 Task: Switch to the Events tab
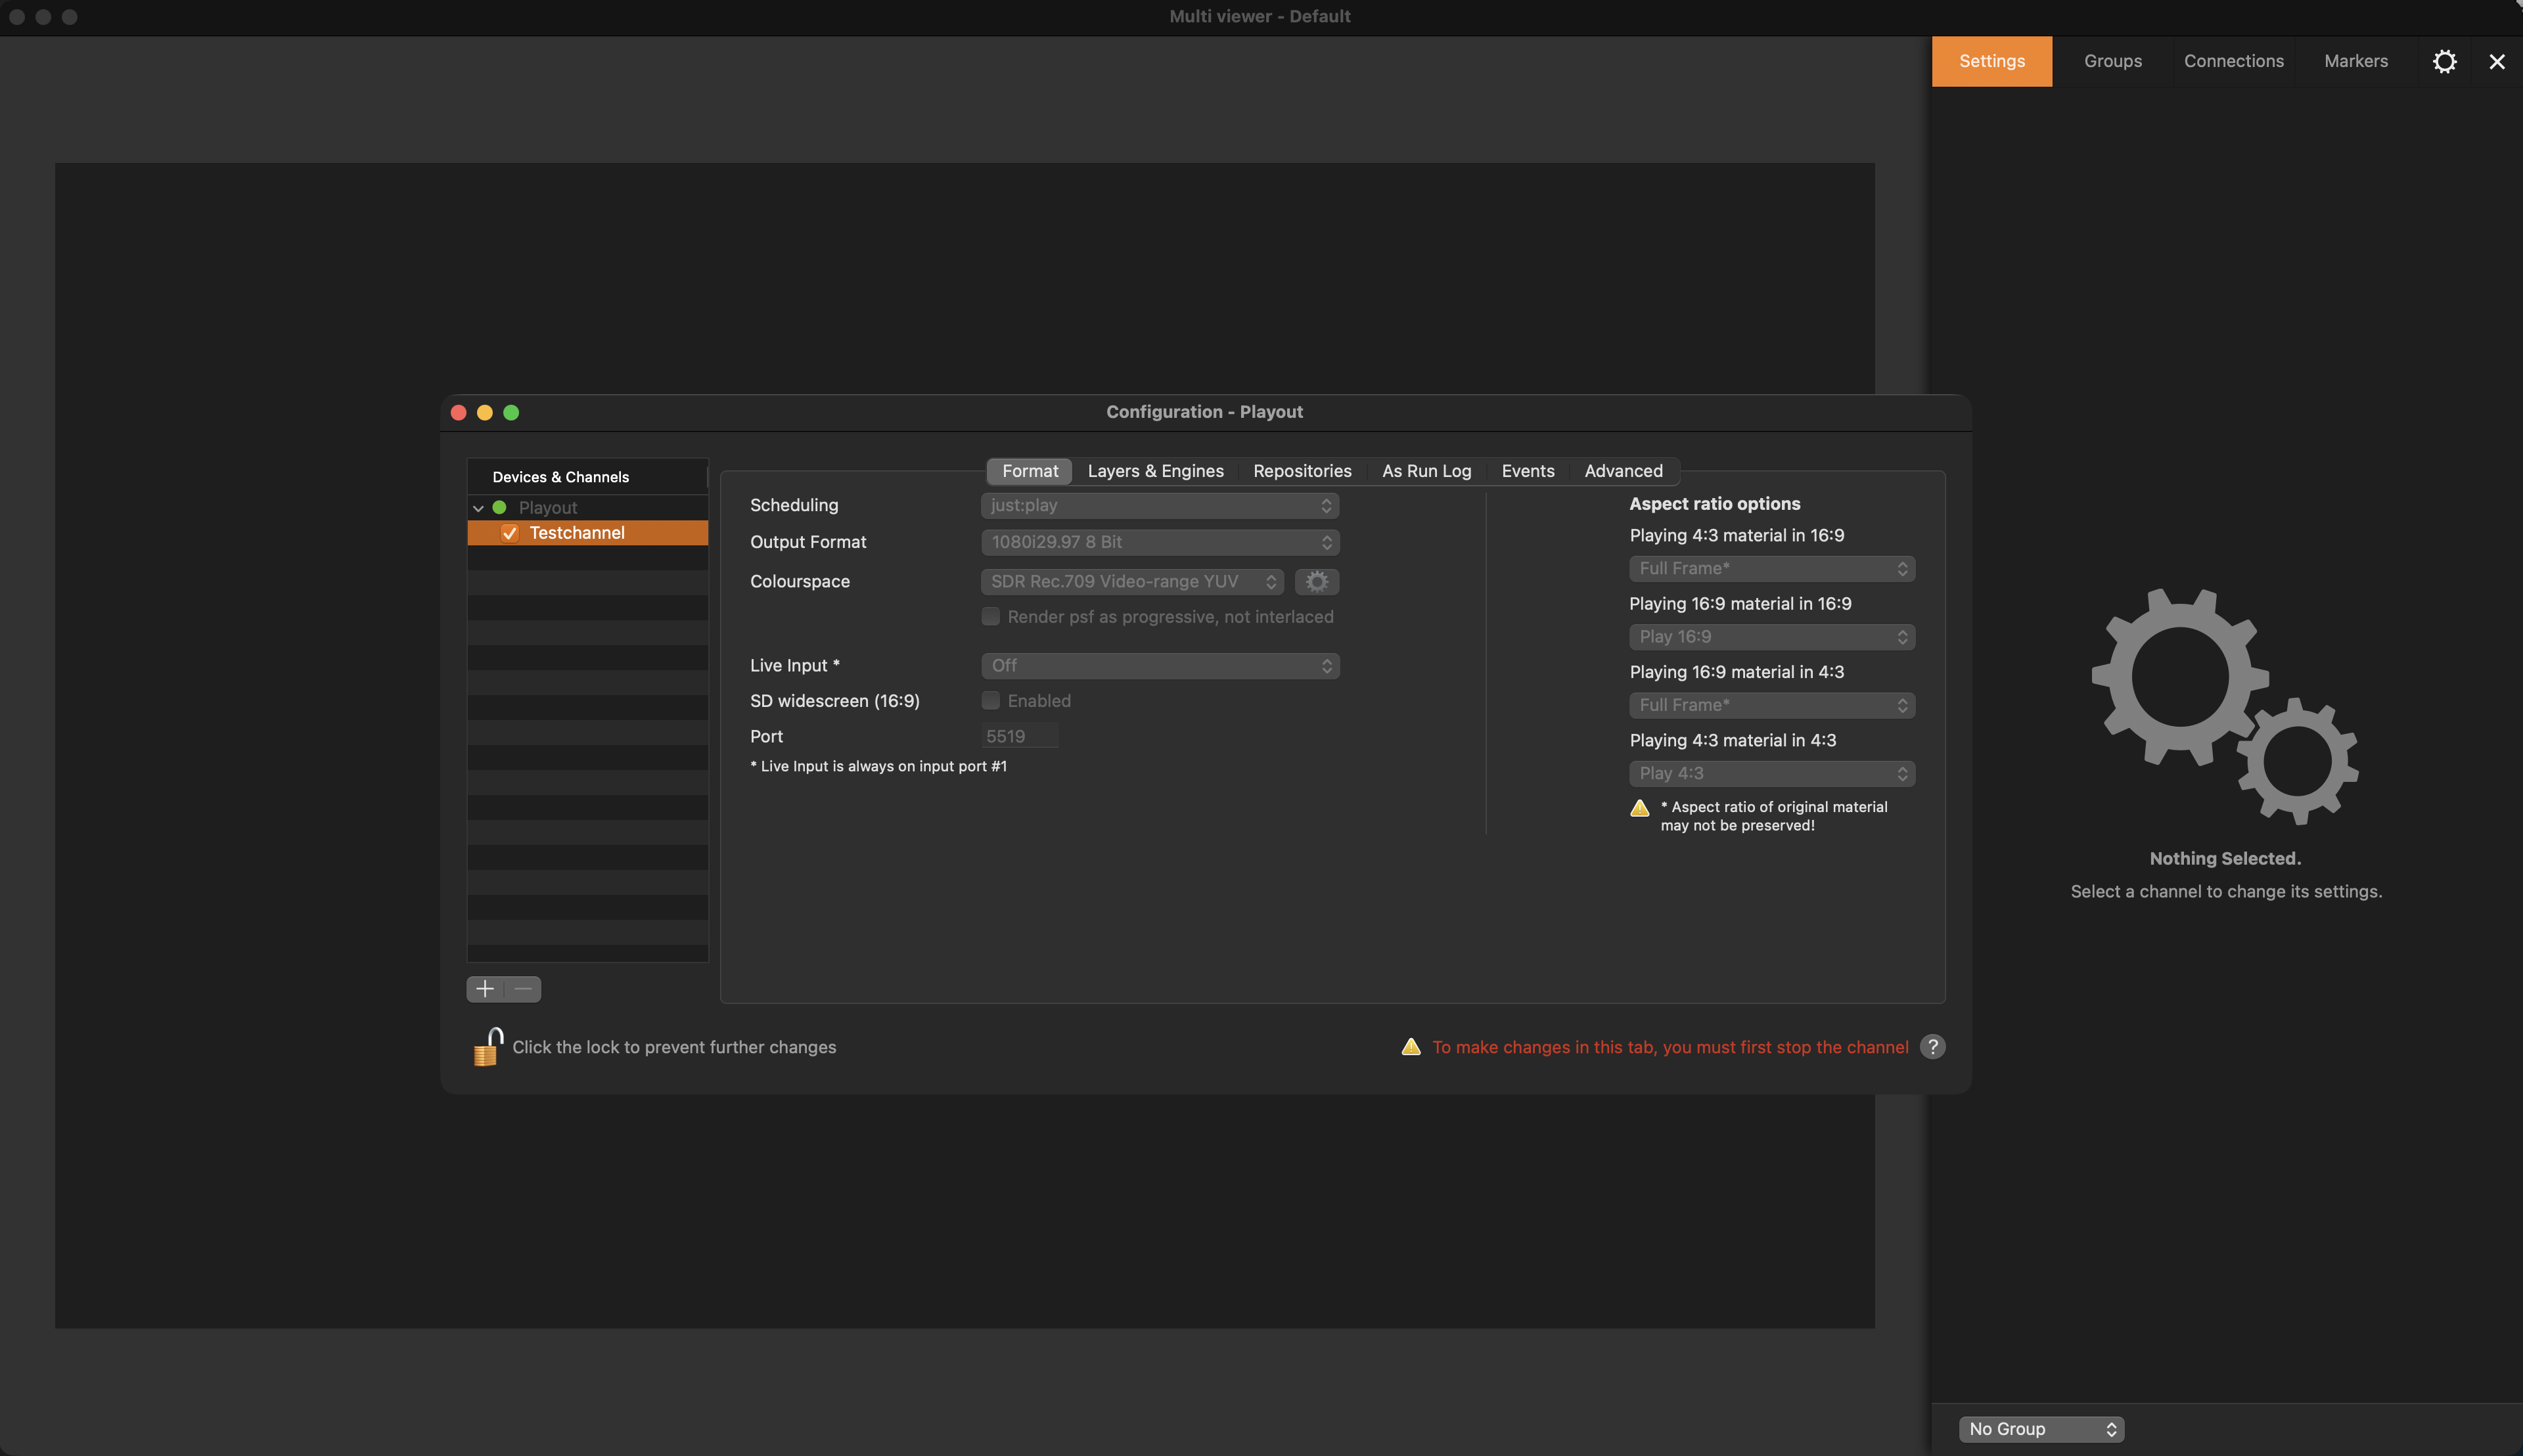pyautogui.click(x=1527, y=471)
